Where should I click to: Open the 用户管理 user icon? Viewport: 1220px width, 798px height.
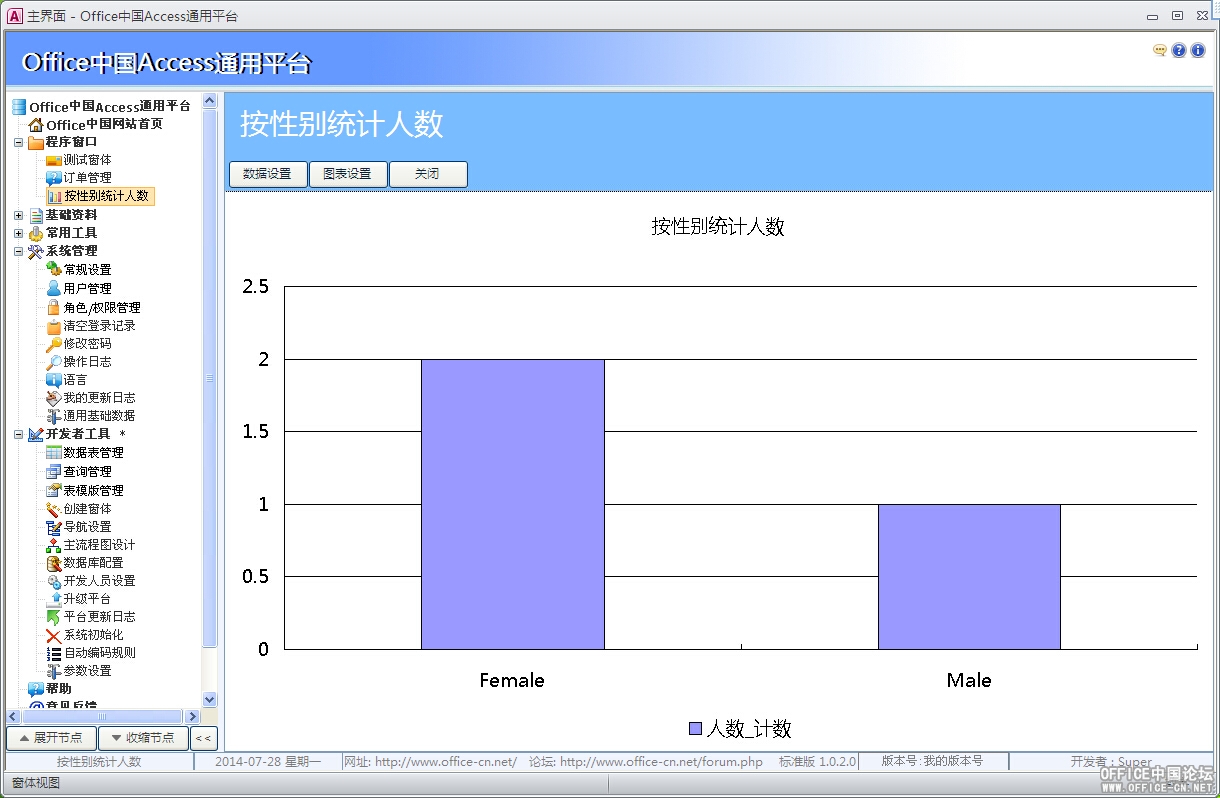(x=54, y=288)
